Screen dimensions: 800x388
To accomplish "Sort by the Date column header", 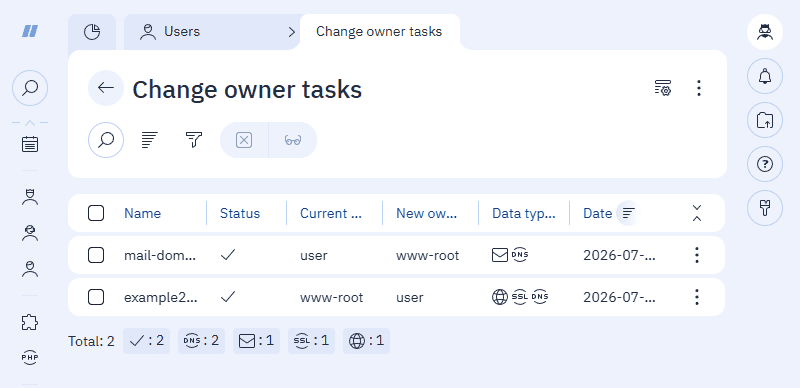I will pyautogui.click(x=597, y=213).
